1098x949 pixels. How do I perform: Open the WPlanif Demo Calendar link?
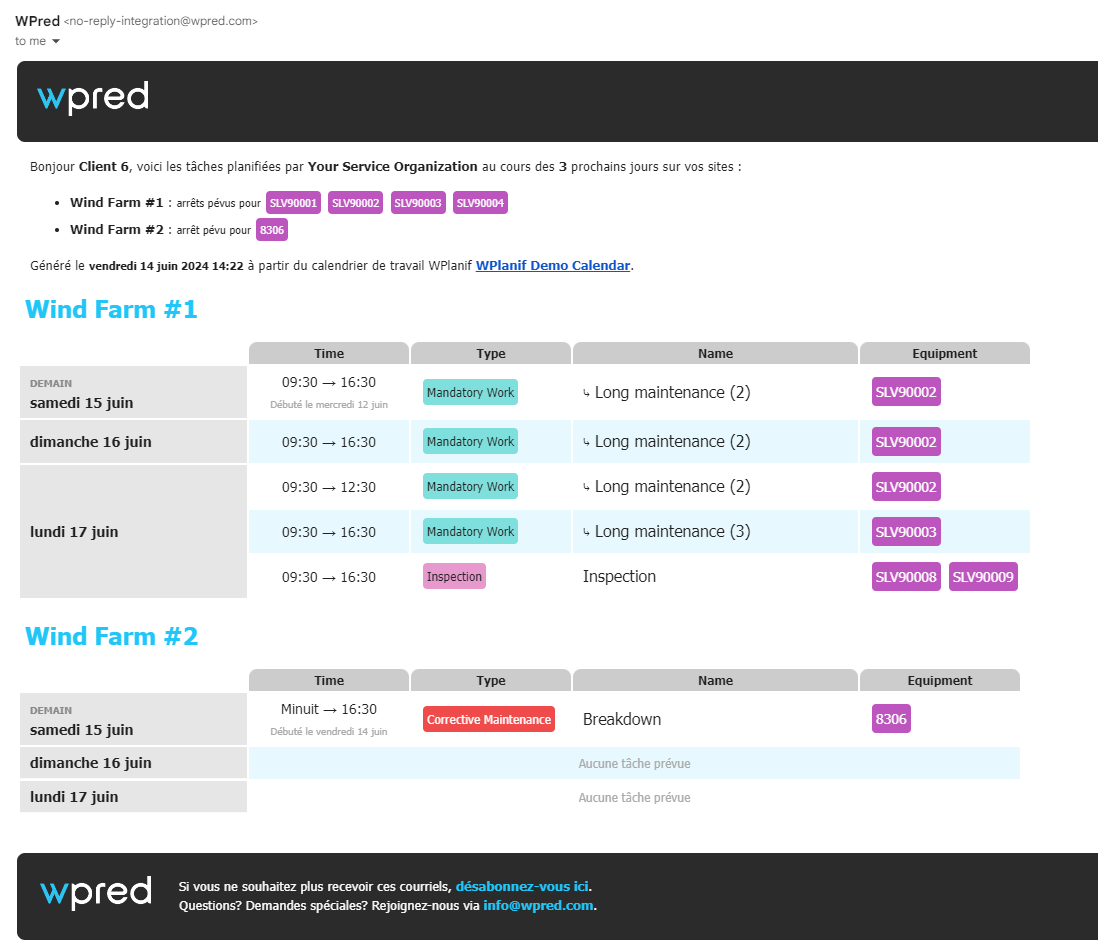click(553, 265)
